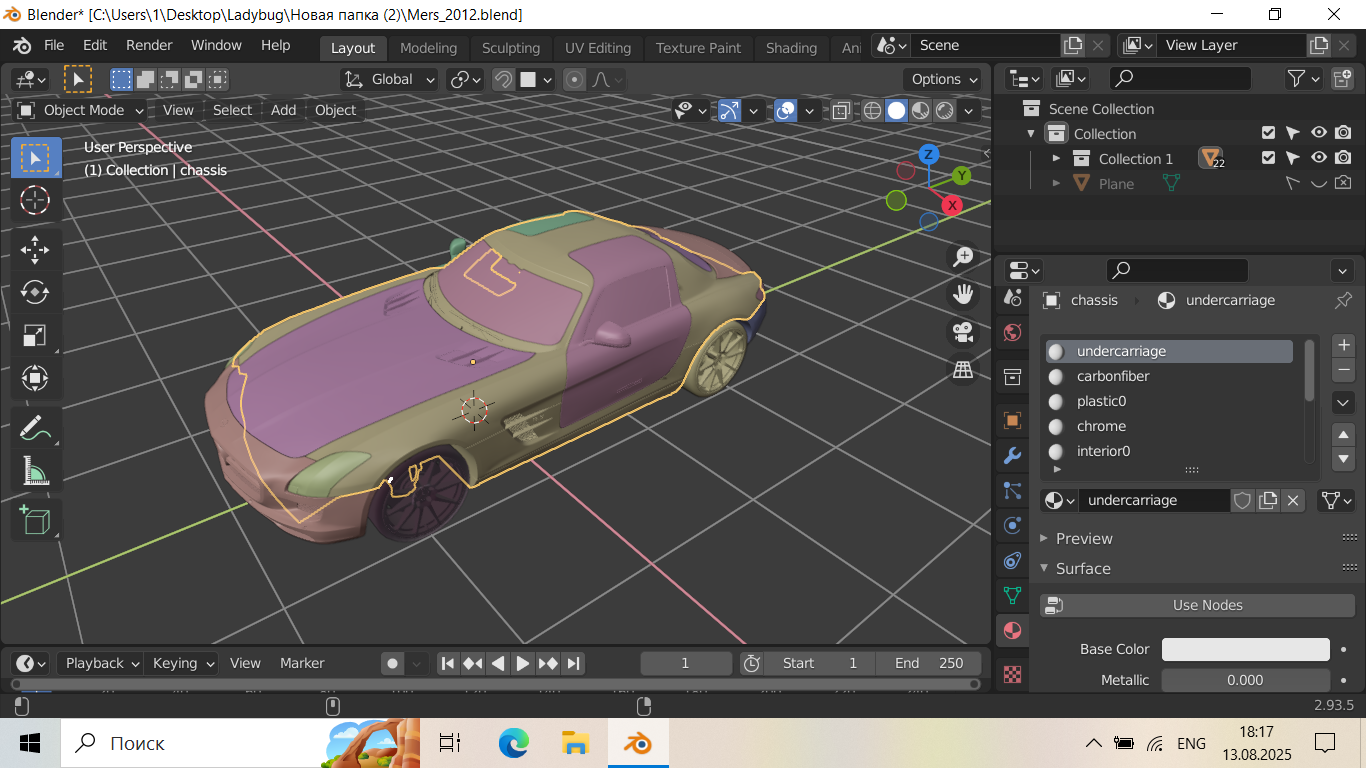The image size is (1366, 768).
Task: Uncheck the Collection exclude checkbox
Action: tap(1268, 133)
